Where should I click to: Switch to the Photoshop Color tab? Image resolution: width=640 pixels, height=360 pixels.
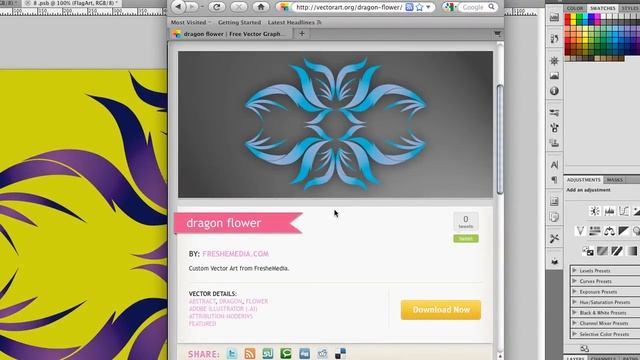tap(575, 8)
